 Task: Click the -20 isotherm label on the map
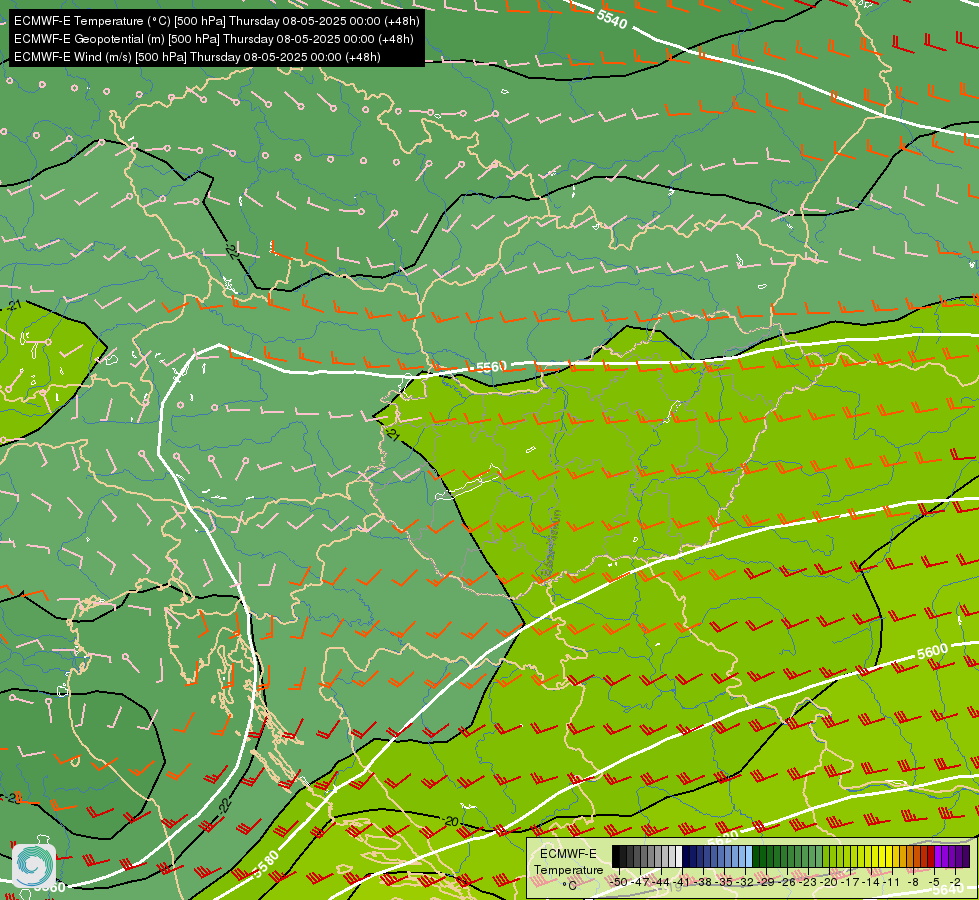[x=451, y=821]
